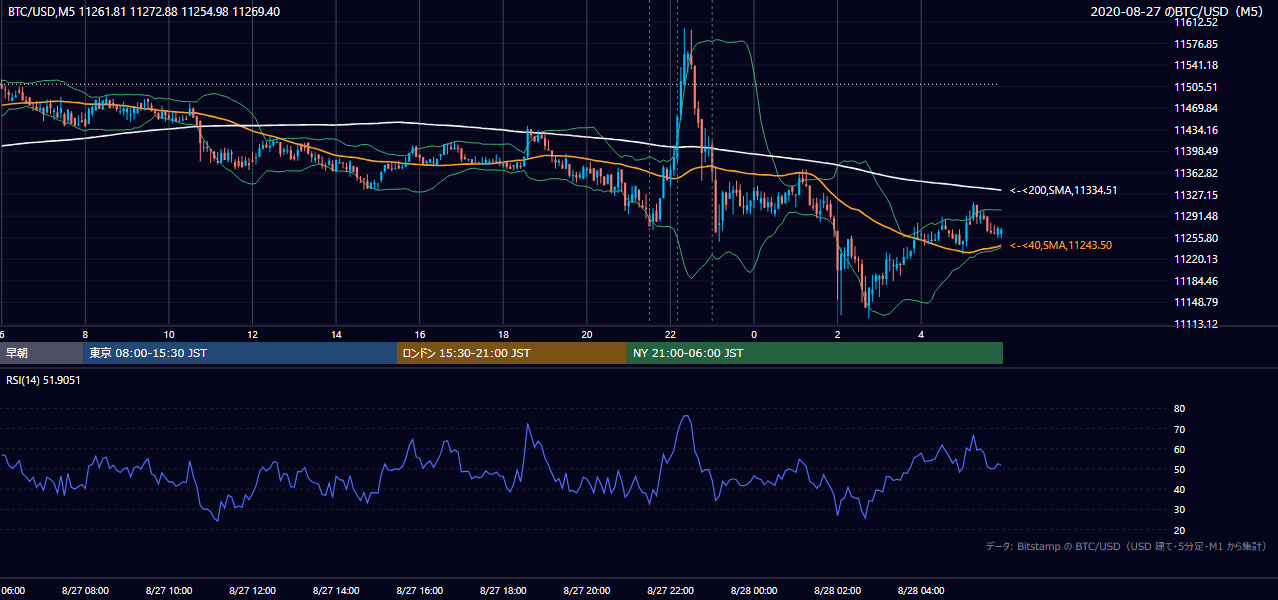This screenshot has width=1278, height=600.
Task: Click price axis value 11576.85
Action: 1197,44
